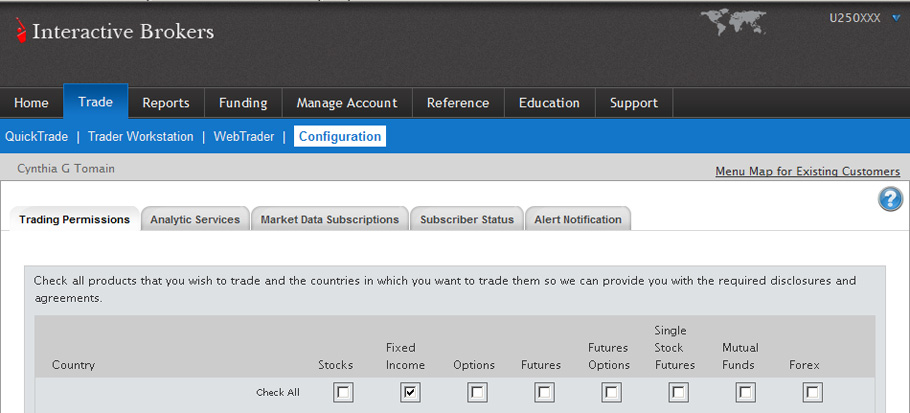Toggle the Mutual Funds Check All checkbox
Viewport: 910px width, 413px height.
tap(746, 393)
